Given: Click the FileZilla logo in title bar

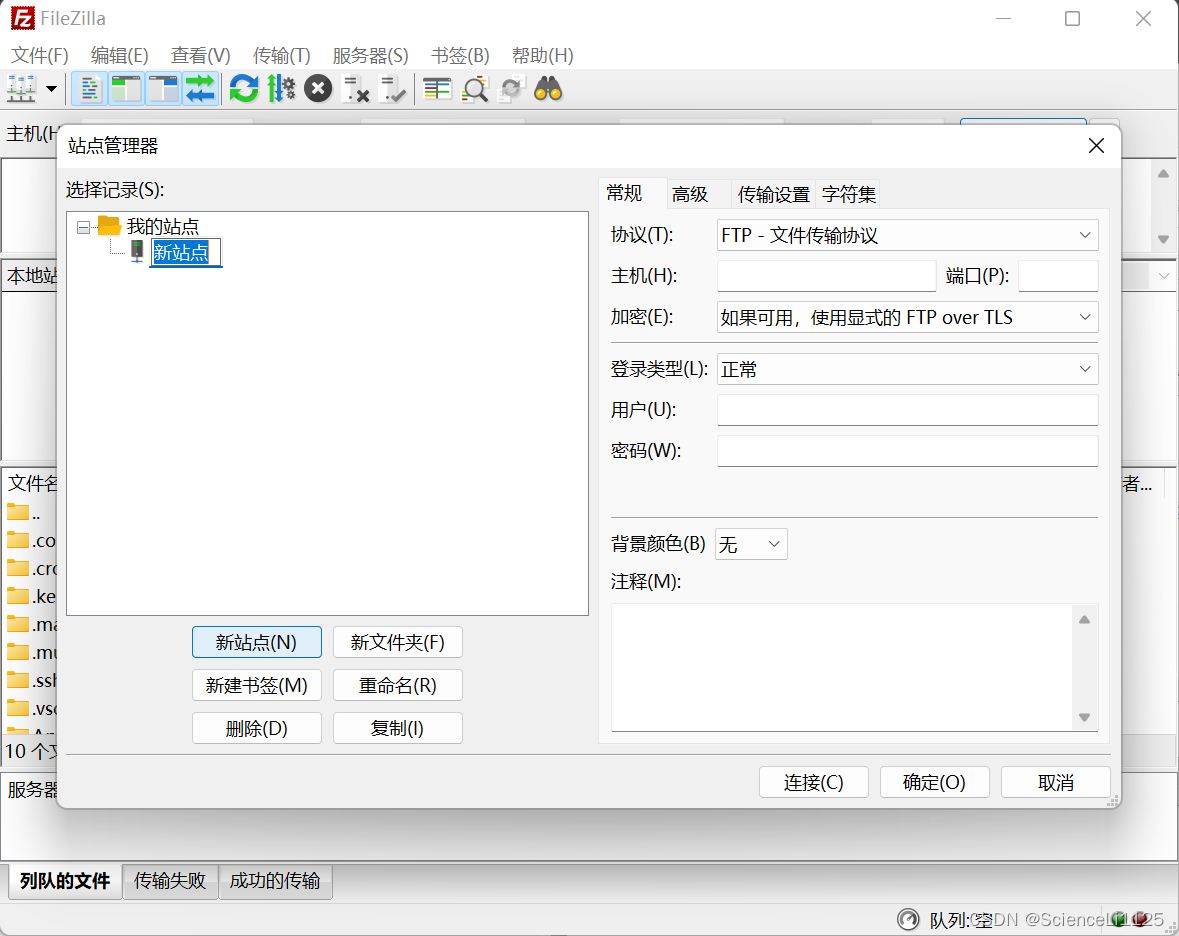Looking at the screenshot, I should tap(23, 18).
